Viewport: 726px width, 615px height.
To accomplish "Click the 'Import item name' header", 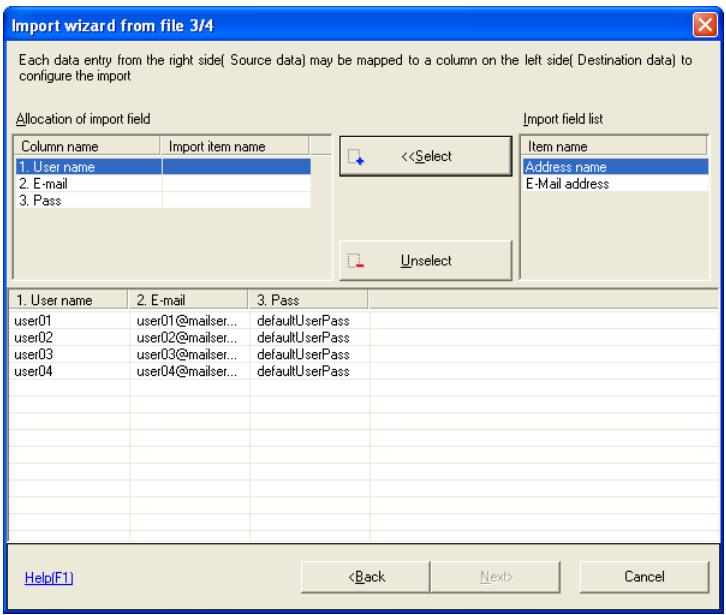I will (x=234, y=146).
